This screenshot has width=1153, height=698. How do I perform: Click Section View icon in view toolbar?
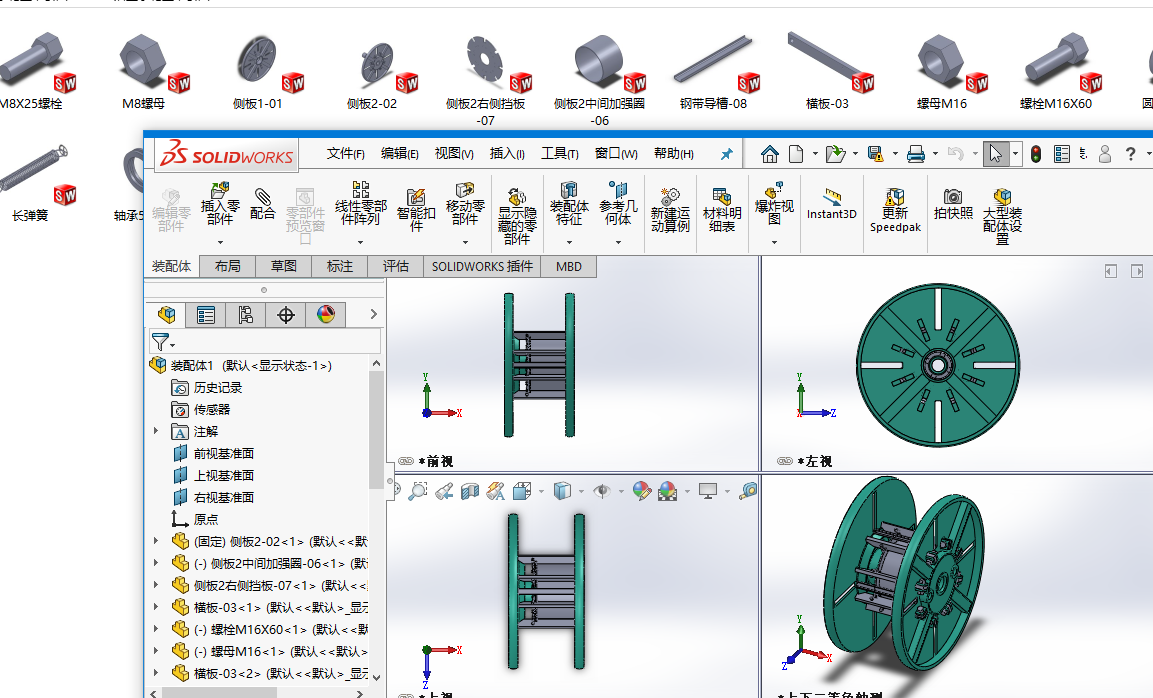tap(470, 491)
